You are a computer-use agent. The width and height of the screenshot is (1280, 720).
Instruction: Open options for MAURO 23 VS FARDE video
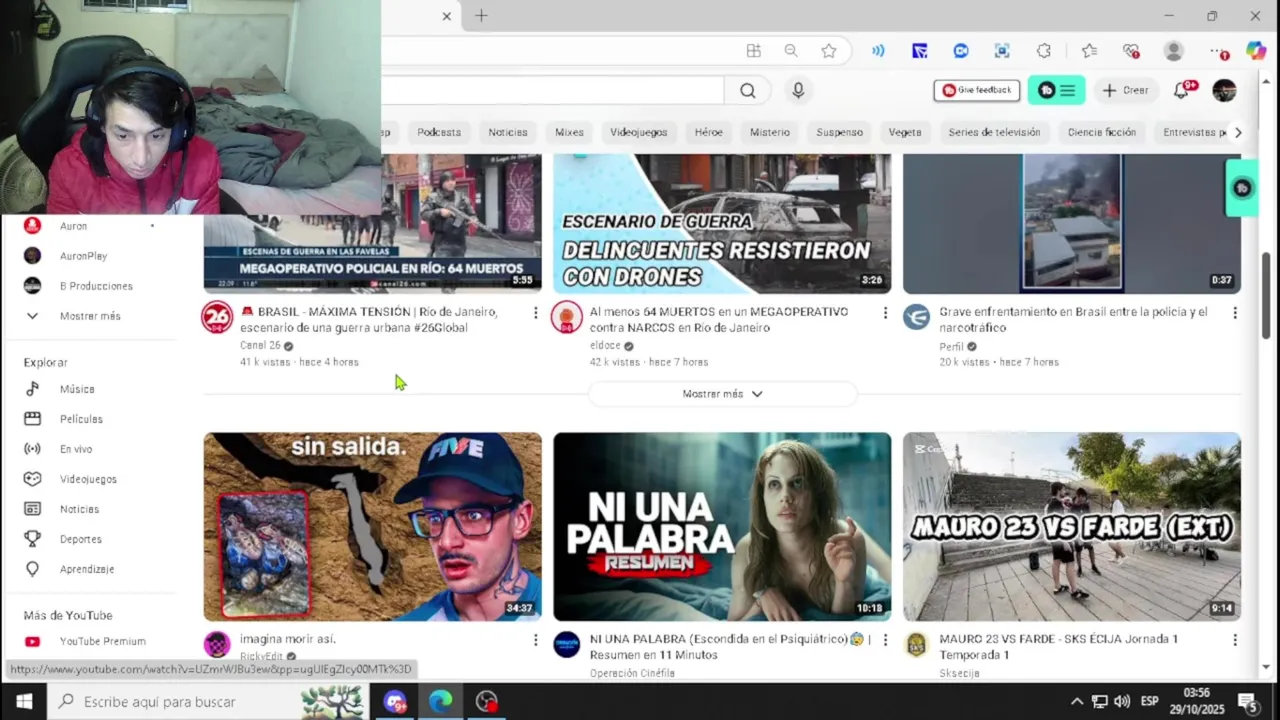pos(1235,640)
